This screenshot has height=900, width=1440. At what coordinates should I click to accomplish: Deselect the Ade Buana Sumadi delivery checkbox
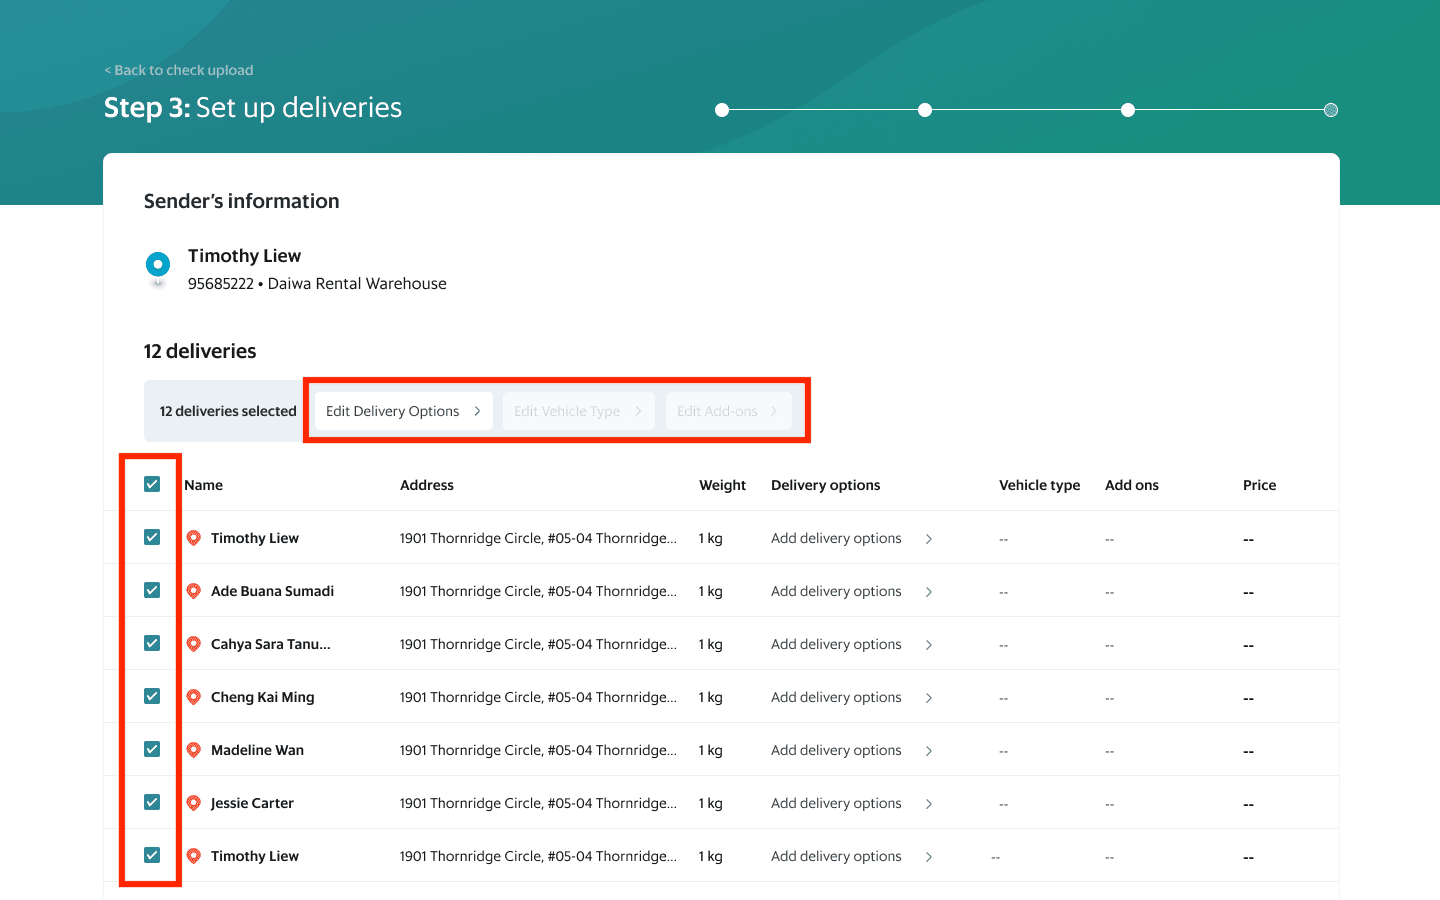click(152, 591)
